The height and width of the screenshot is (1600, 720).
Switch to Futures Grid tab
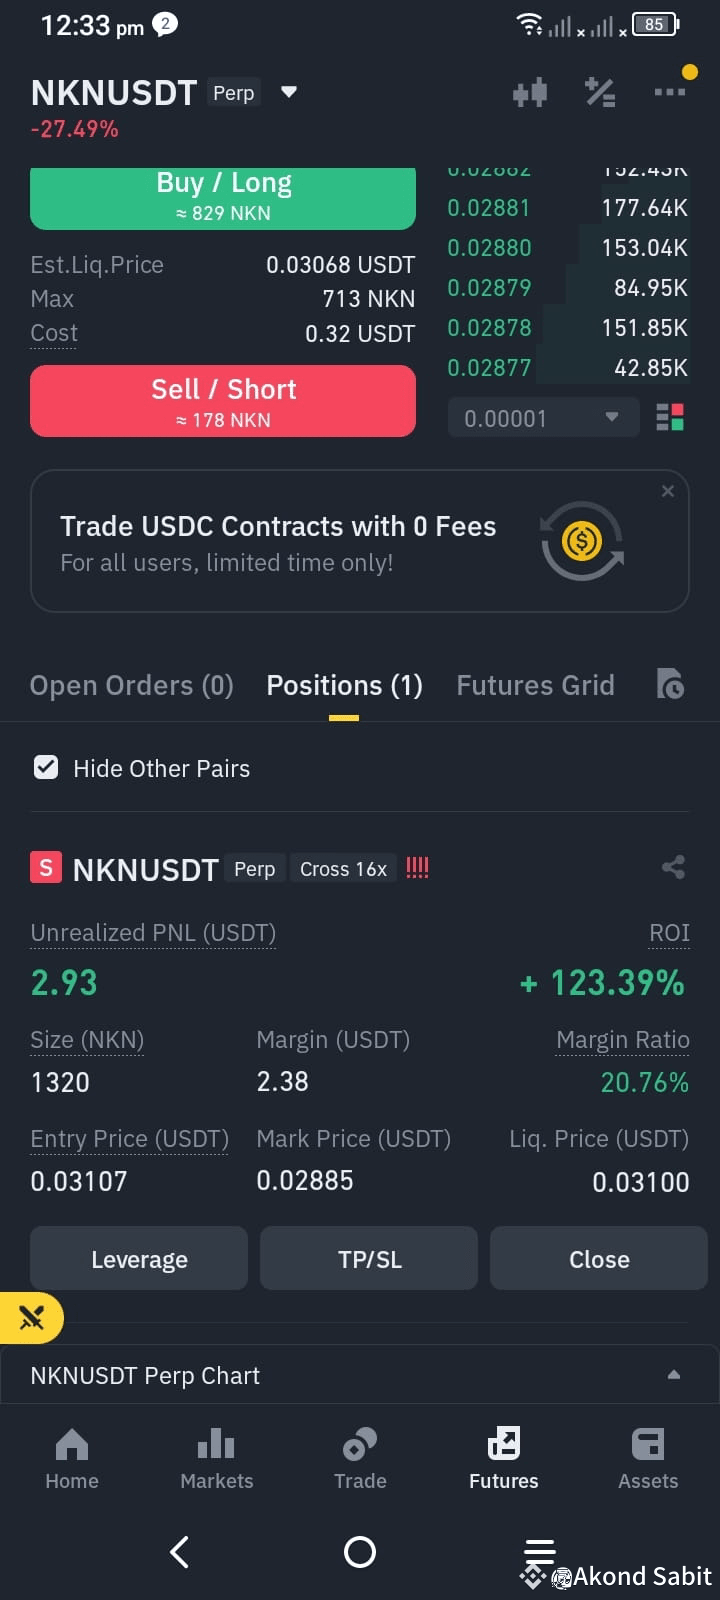coord(536,686)
